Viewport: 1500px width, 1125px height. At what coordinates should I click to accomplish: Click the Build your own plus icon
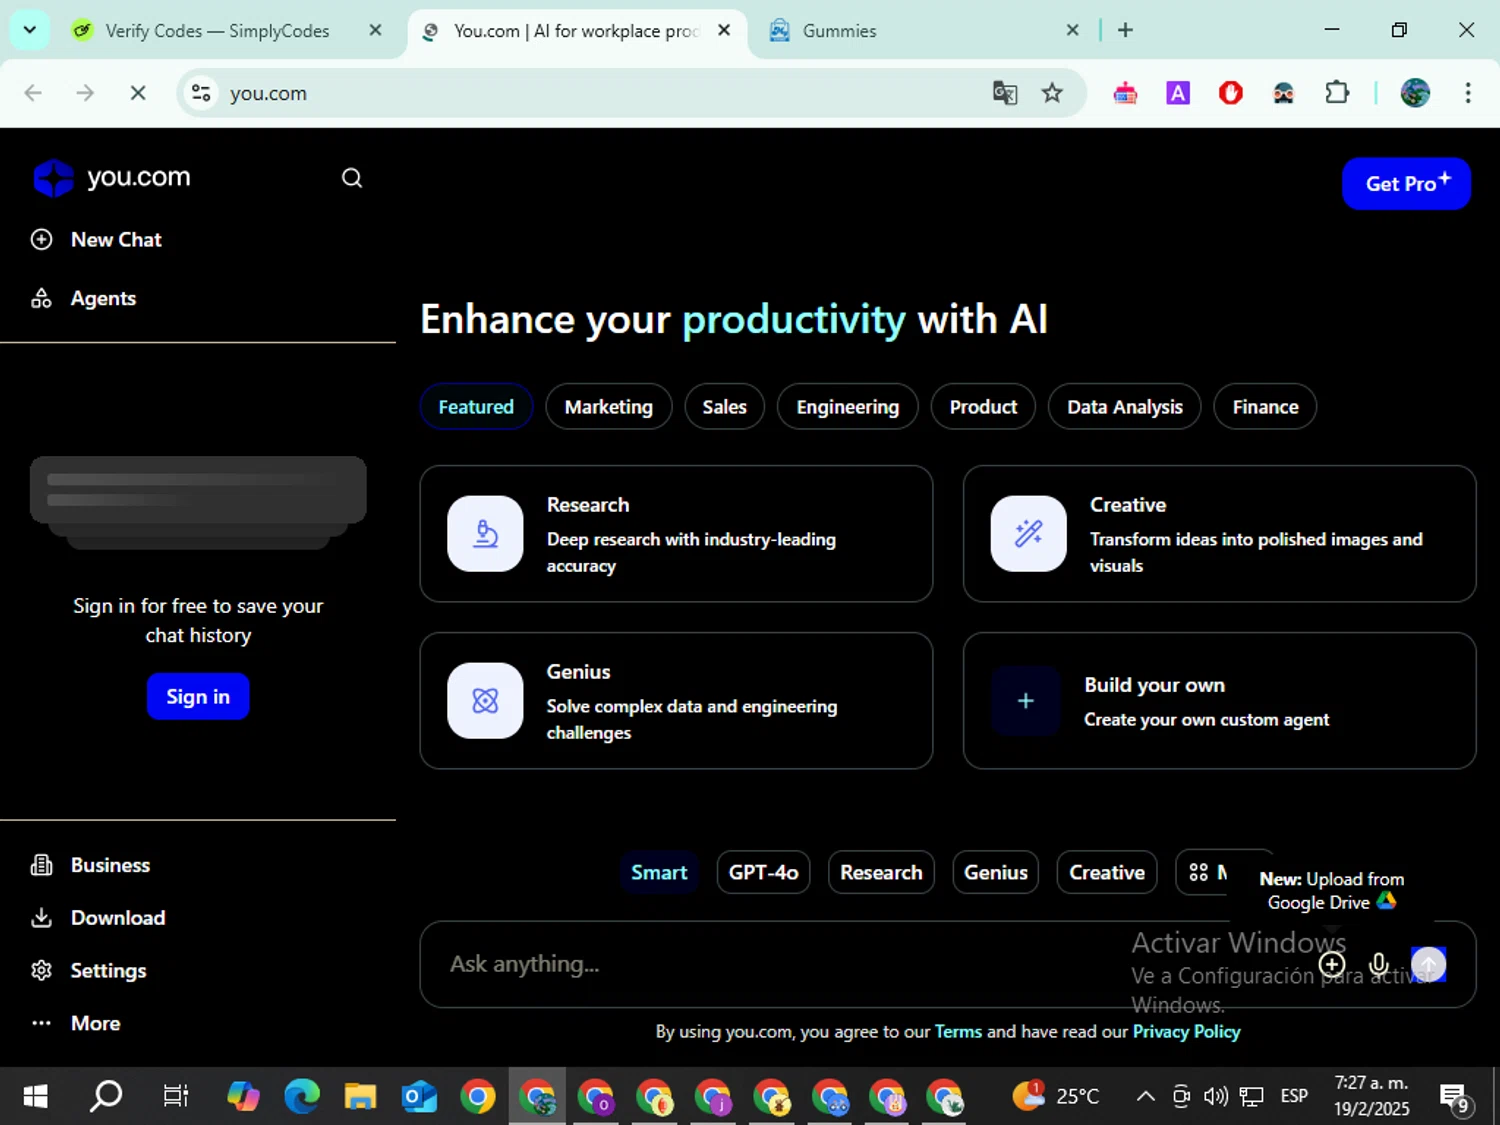pos(1025,701)
